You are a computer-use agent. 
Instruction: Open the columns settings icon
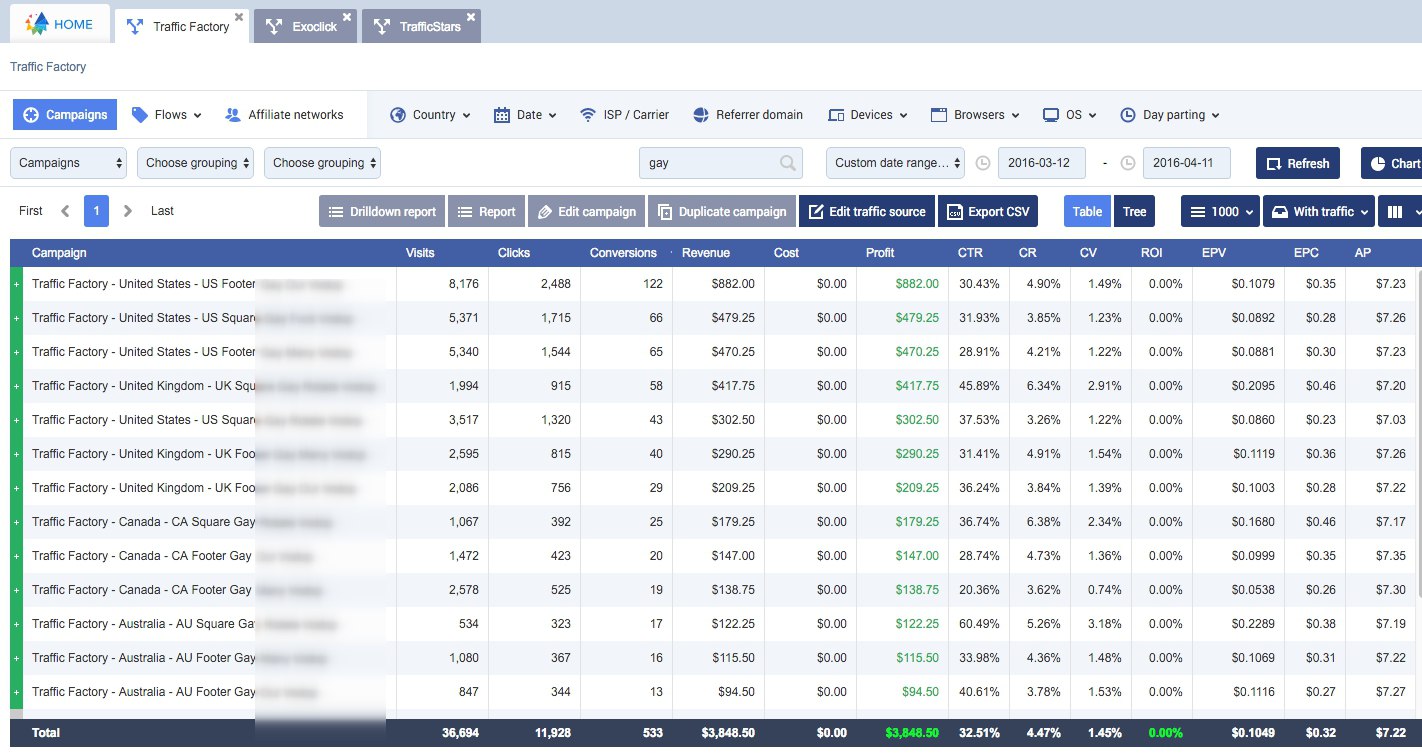click(x=1399, y=211)
